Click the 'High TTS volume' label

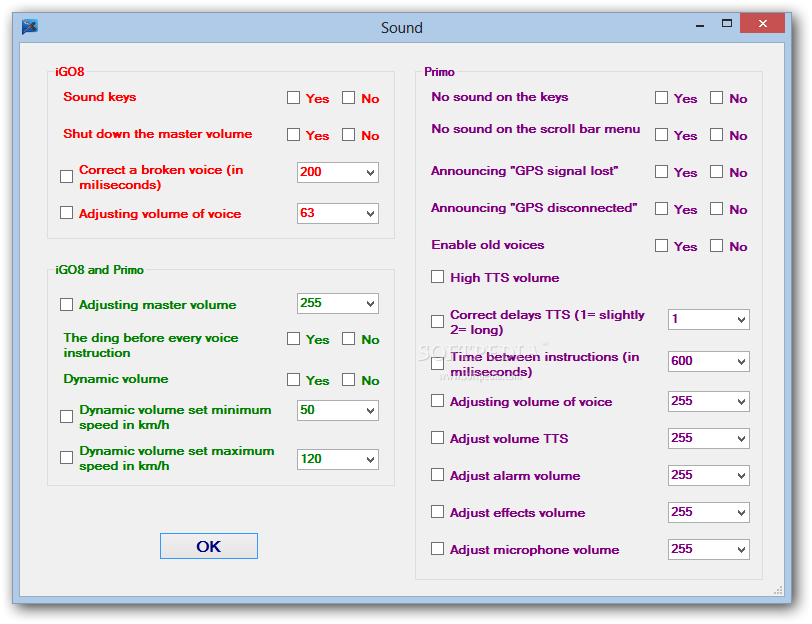tap(504, 278)
